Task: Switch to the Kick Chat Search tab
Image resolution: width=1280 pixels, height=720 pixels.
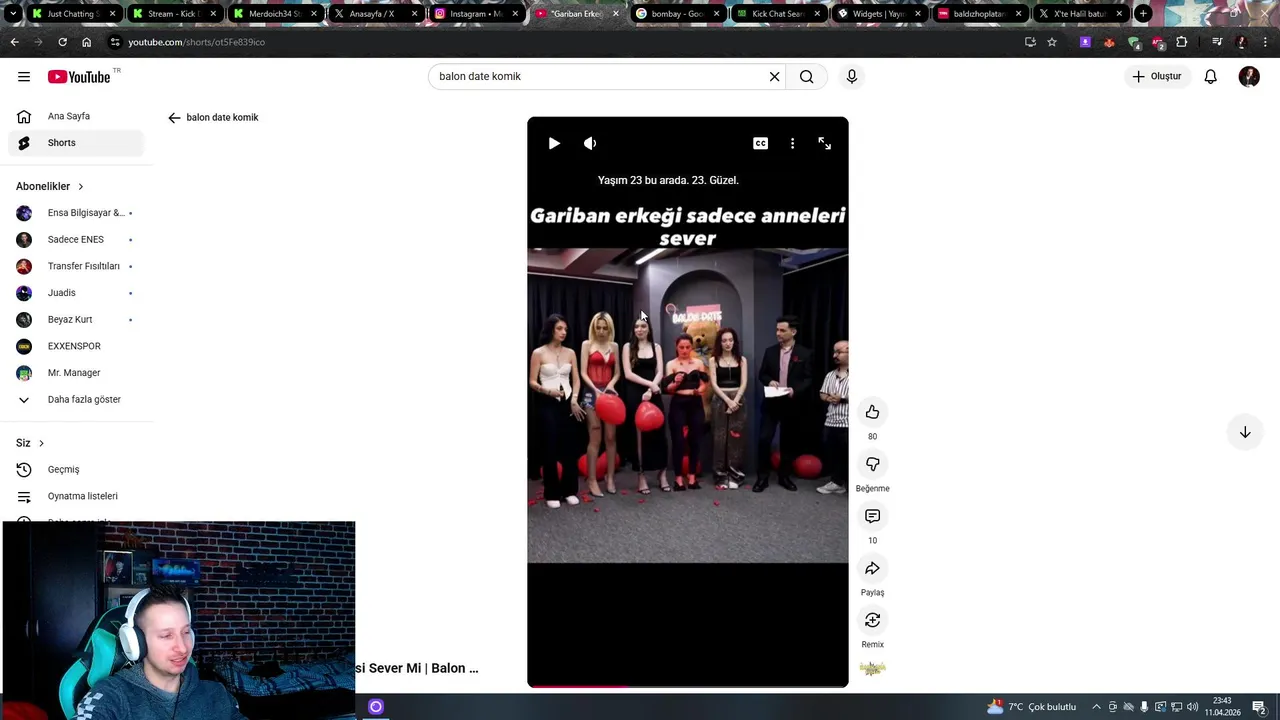Action: pyautogui.click(x=778, y=14)
